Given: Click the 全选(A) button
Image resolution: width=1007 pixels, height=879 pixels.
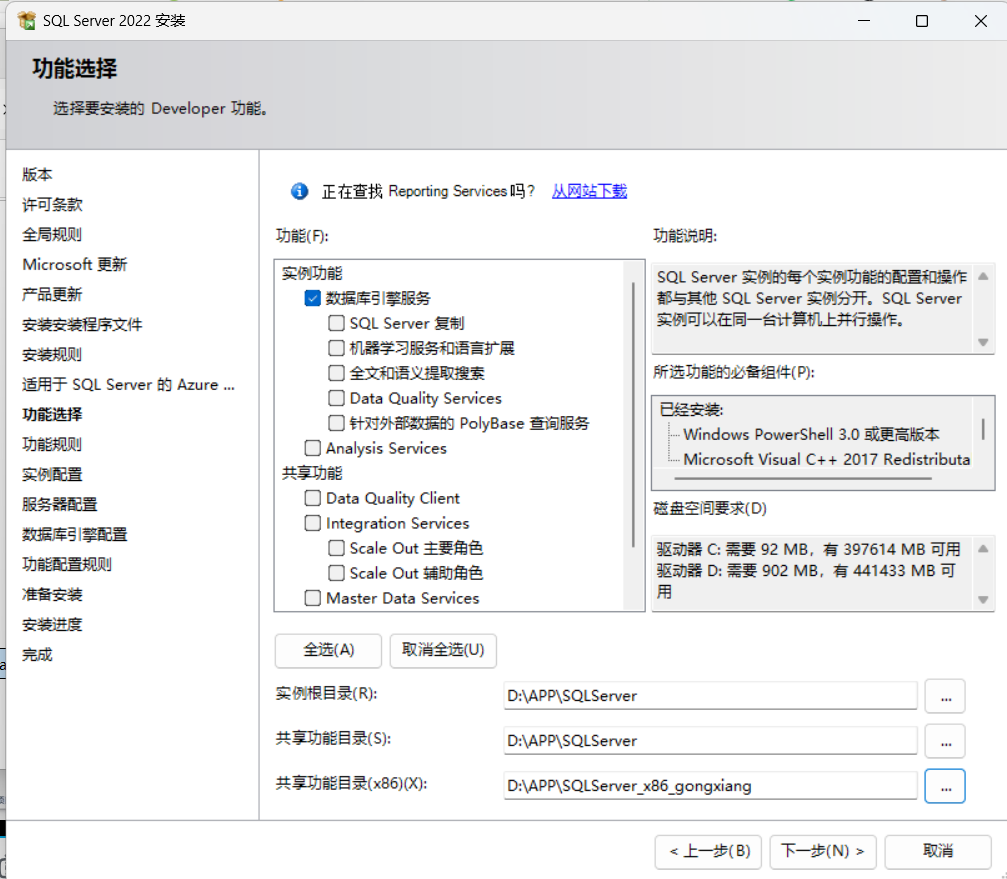Looking at the screenshot, I should click(328, 650).
